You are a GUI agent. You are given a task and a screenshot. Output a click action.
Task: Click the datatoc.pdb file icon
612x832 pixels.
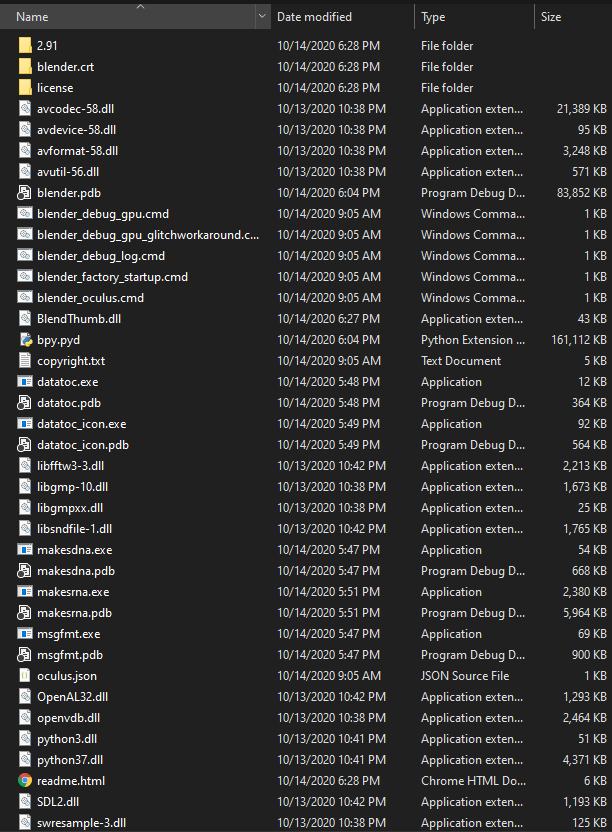[x=24, y=403]
